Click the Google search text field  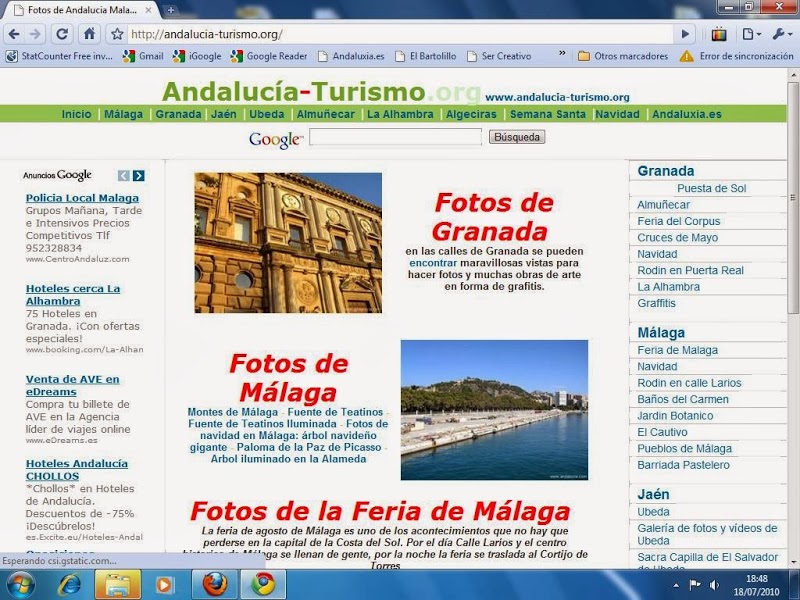(x=395, y=137)
